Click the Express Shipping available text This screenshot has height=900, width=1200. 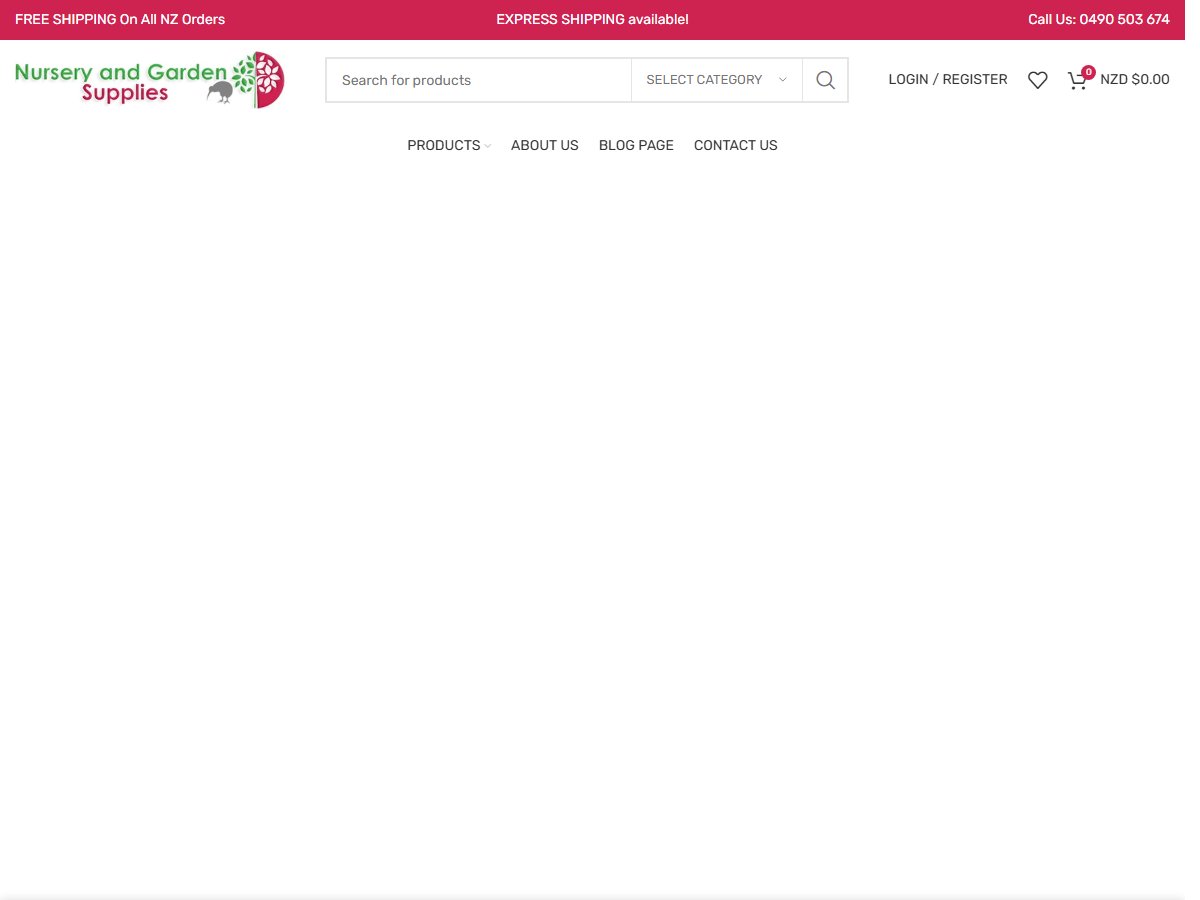tap(592, 19)
